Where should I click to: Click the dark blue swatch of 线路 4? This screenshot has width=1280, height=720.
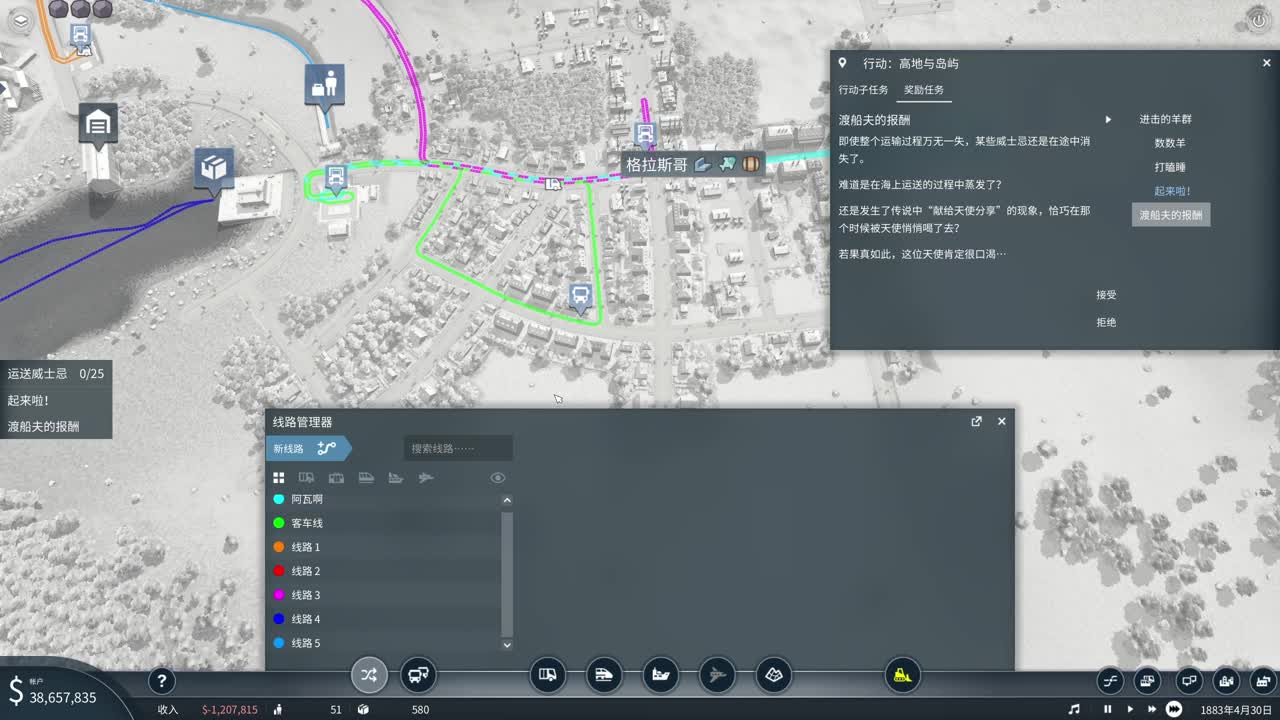[x=279, y=619]
